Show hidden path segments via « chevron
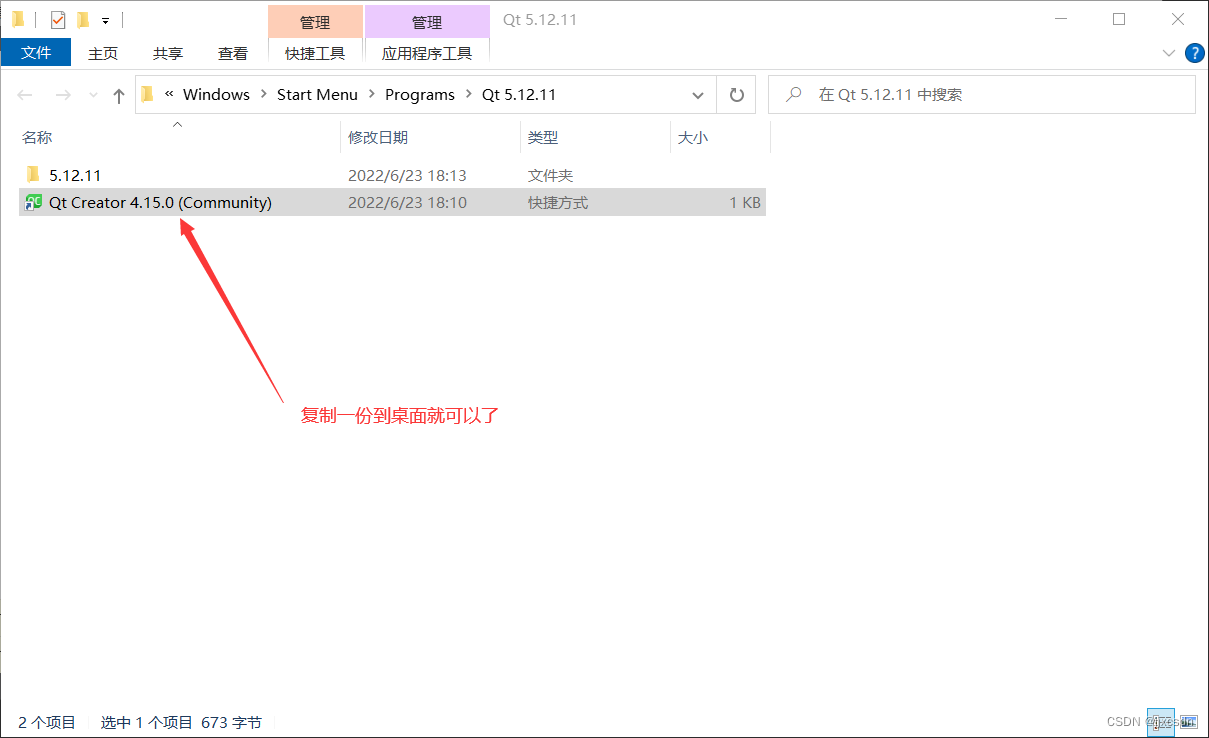This screenshot has height=738, width=1209. tap(169, 95)
